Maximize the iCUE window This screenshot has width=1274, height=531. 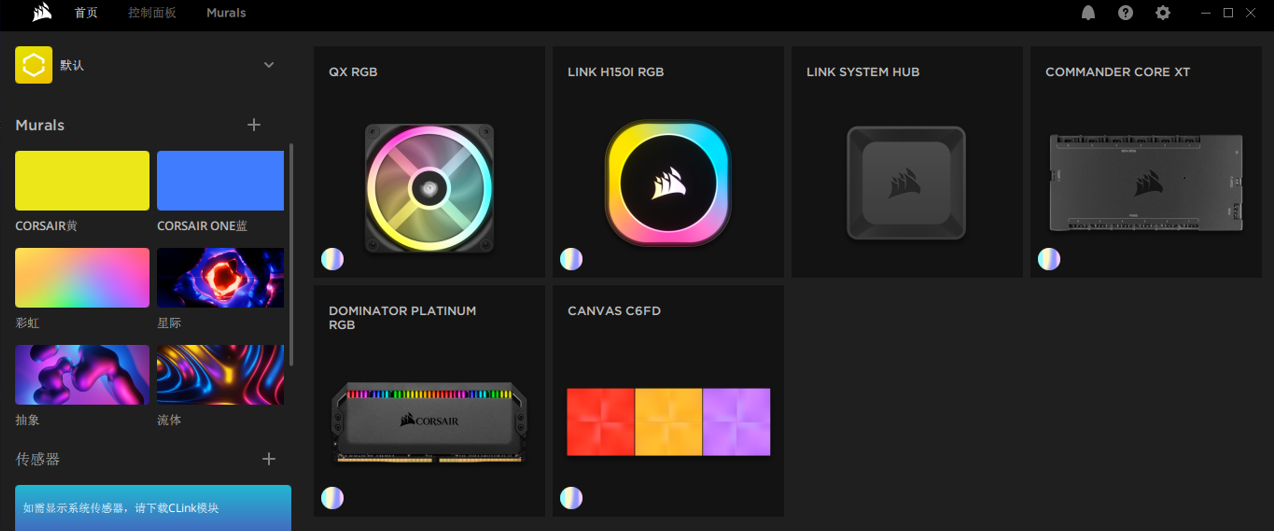(x=1228, y=13)
